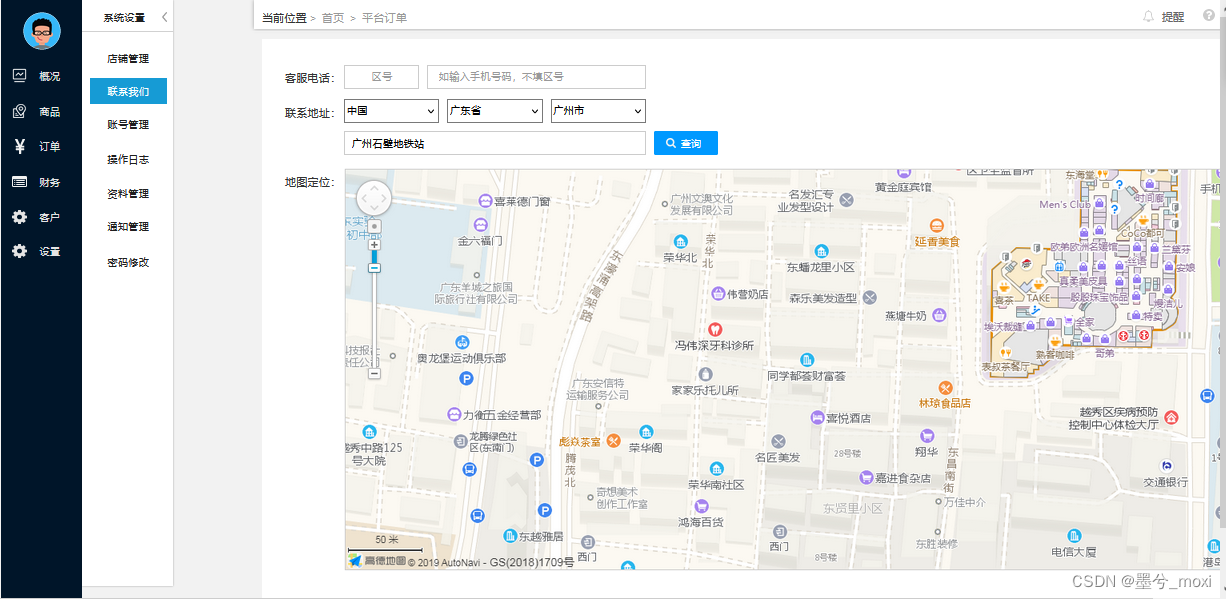
Task: Click 平台订单 in the breadcrumb
Action: pyautogui.click(x=383, y=18)
